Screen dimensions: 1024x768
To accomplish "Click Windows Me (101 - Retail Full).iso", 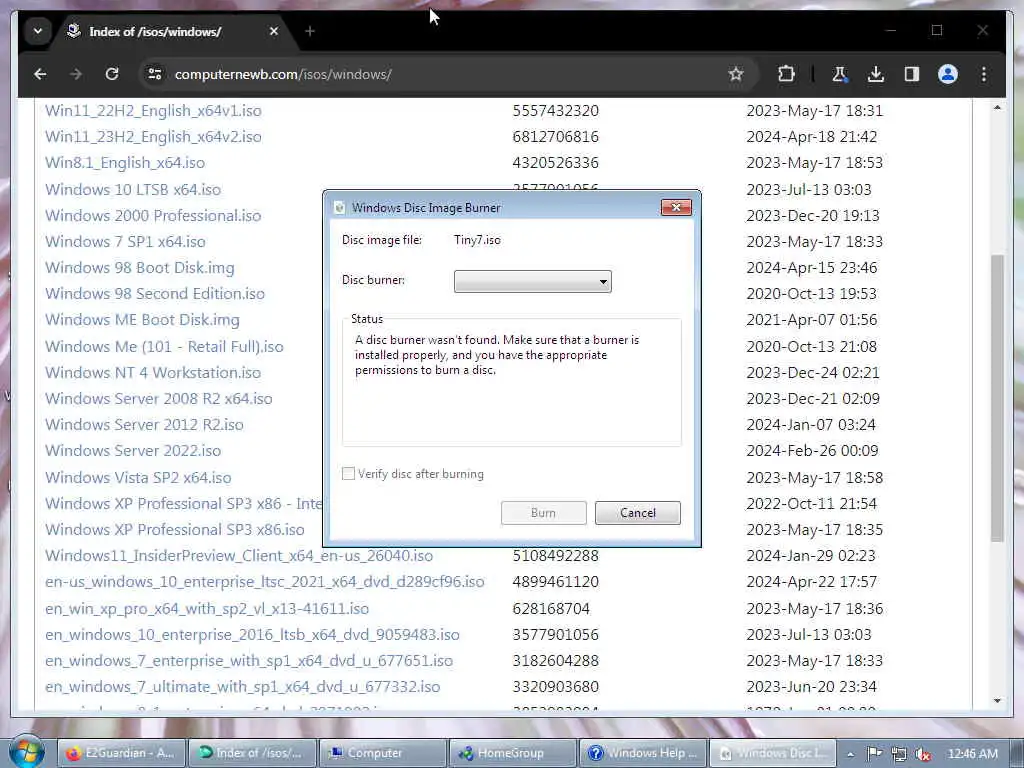I will (164, 346).
